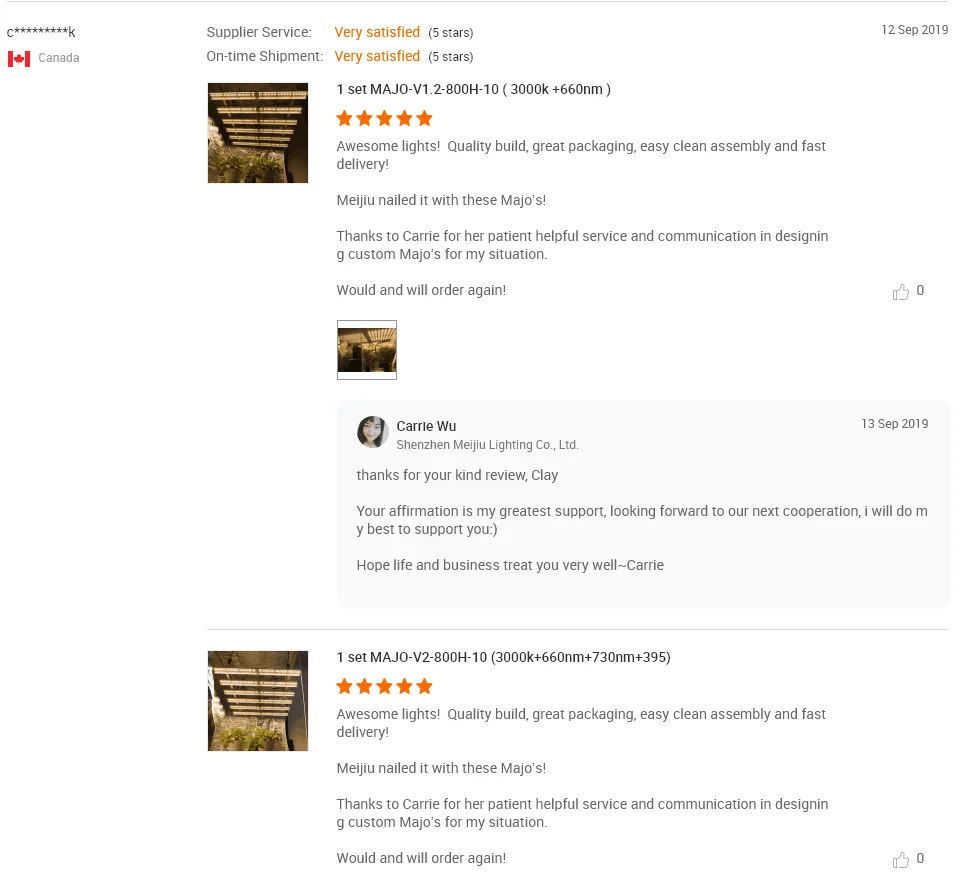Click reviewer name c*********k
Screen dimensions: 967x888
tap(41, 32)
